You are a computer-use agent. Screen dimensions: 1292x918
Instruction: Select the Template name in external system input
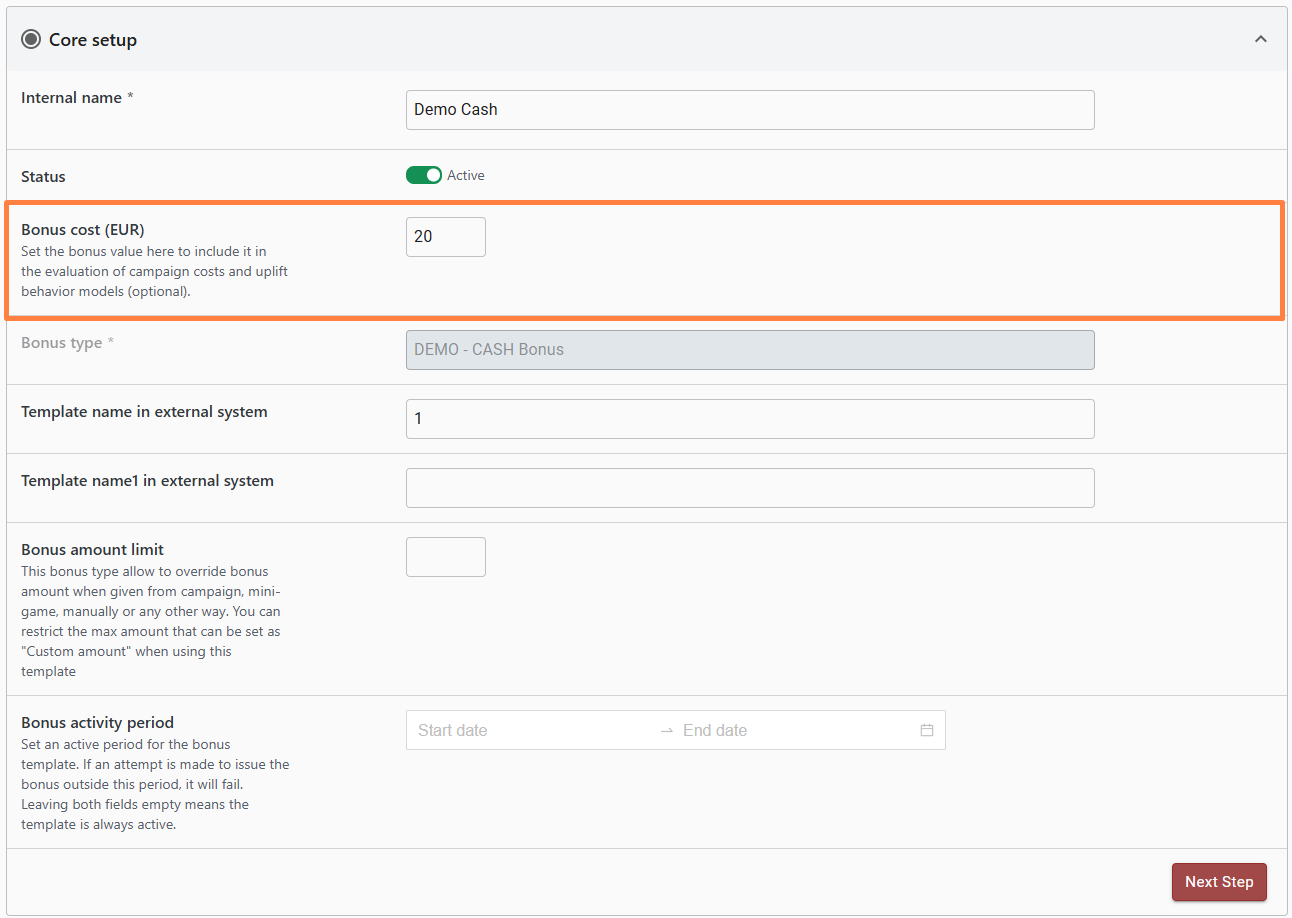749,419
